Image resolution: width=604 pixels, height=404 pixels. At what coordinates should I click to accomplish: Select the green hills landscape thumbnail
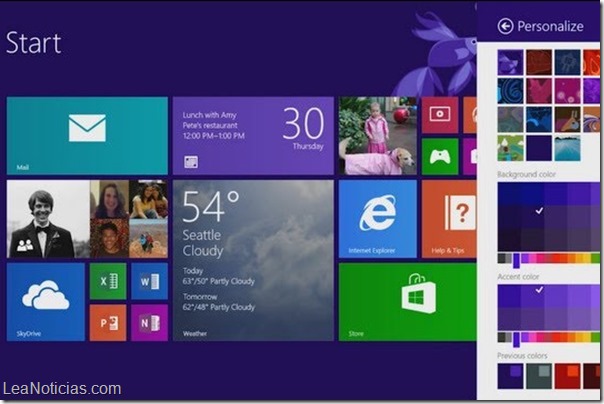(510, 148)
